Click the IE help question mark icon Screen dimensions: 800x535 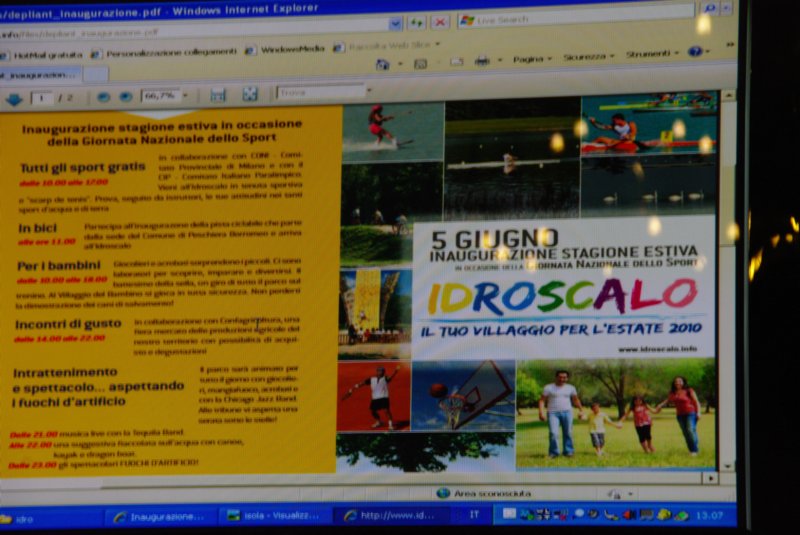pyautogui.click(x=695, y=52)
